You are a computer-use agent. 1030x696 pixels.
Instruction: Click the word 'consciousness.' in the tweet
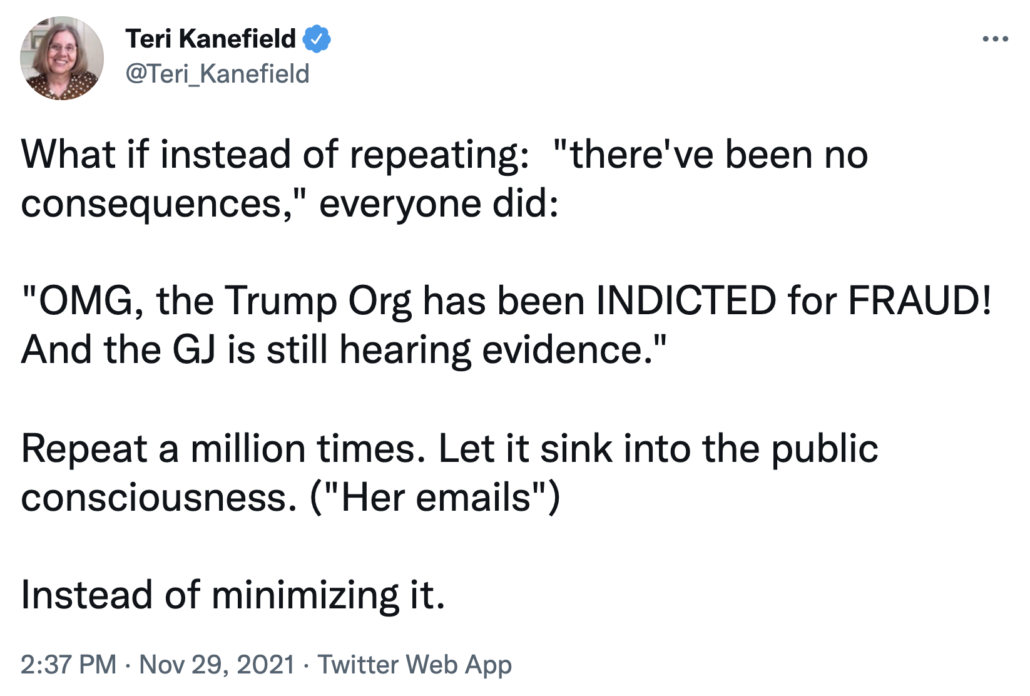coord(155,498)
